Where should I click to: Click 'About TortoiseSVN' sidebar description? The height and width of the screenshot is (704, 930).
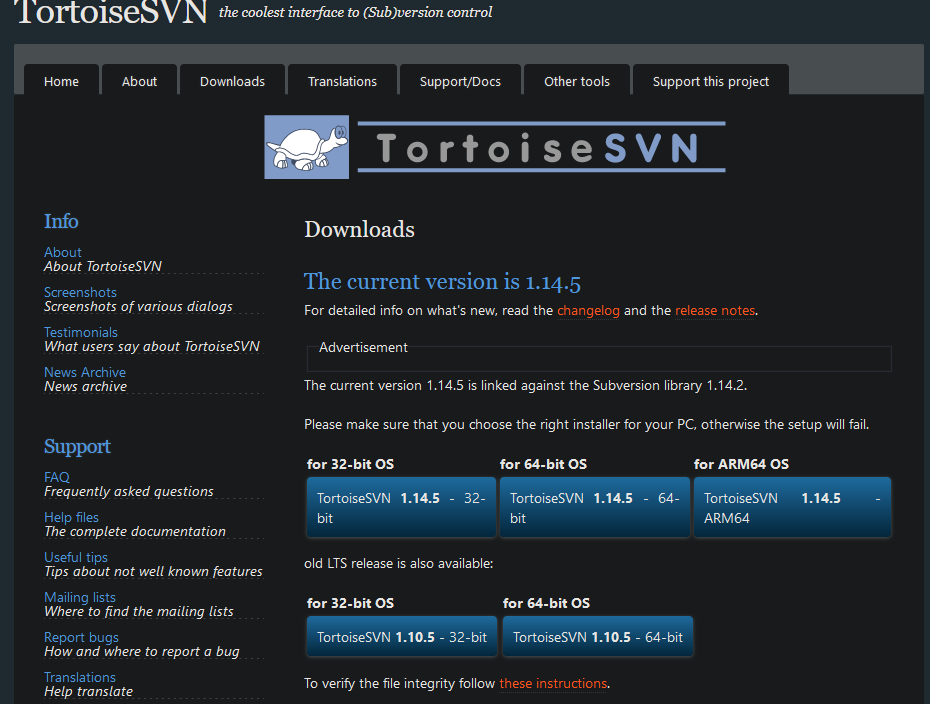coord(103,266)
